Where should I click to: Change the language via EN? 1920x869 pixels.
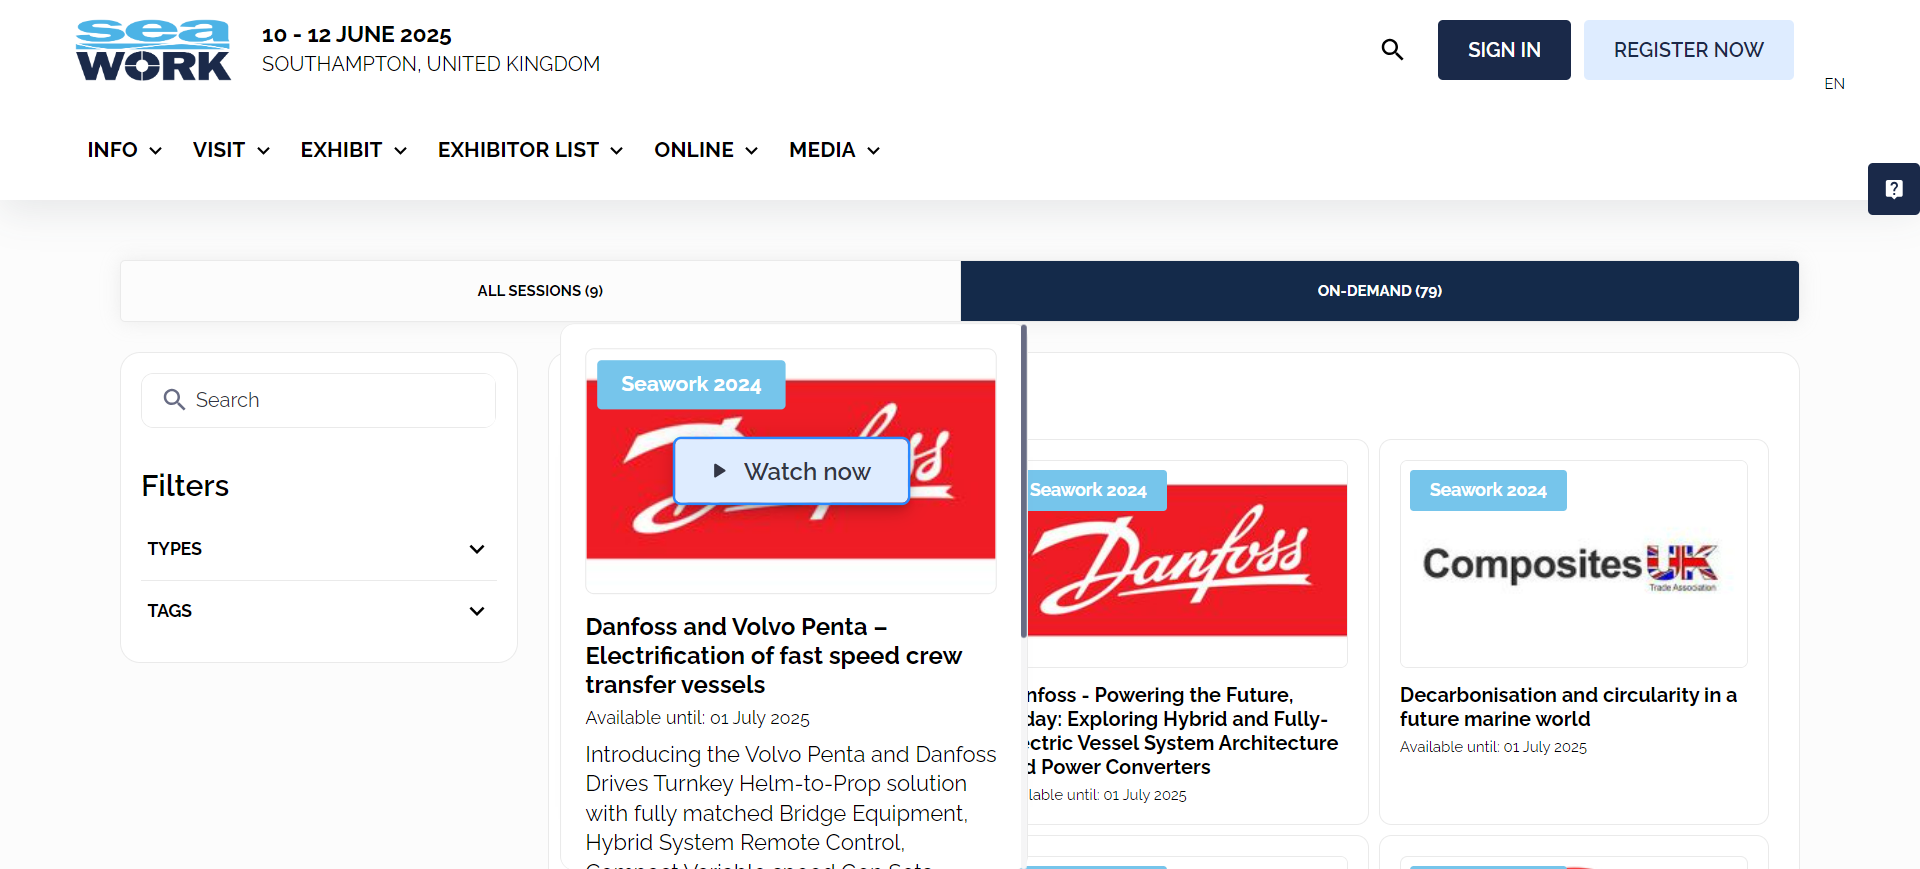pyautogui.click(x=1834, y=84)
